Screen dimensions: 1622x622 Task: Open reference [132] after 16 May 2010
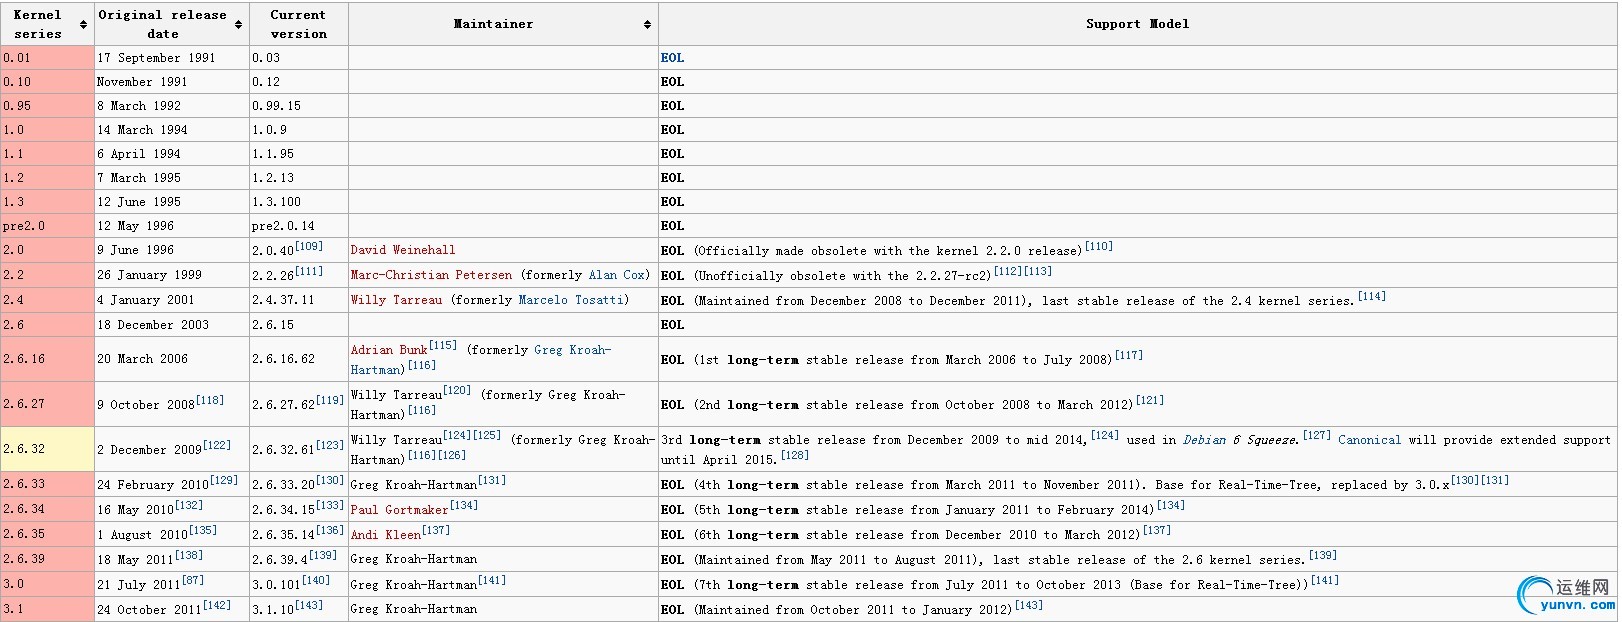point(189,505)
